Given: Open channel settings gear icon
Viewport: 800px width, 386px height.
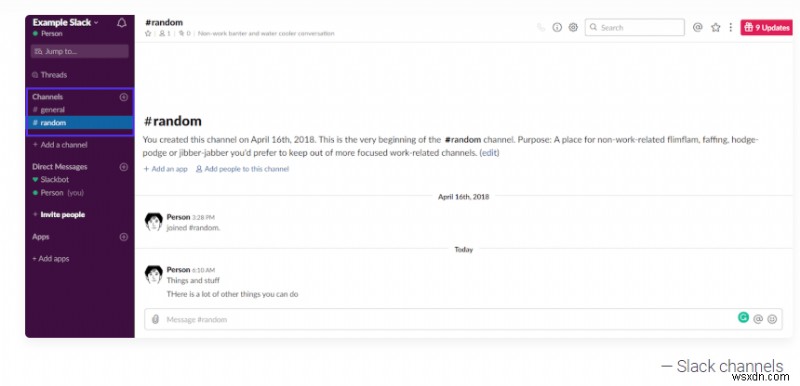Looking at the screenshot, I should [x=573, y=28].
